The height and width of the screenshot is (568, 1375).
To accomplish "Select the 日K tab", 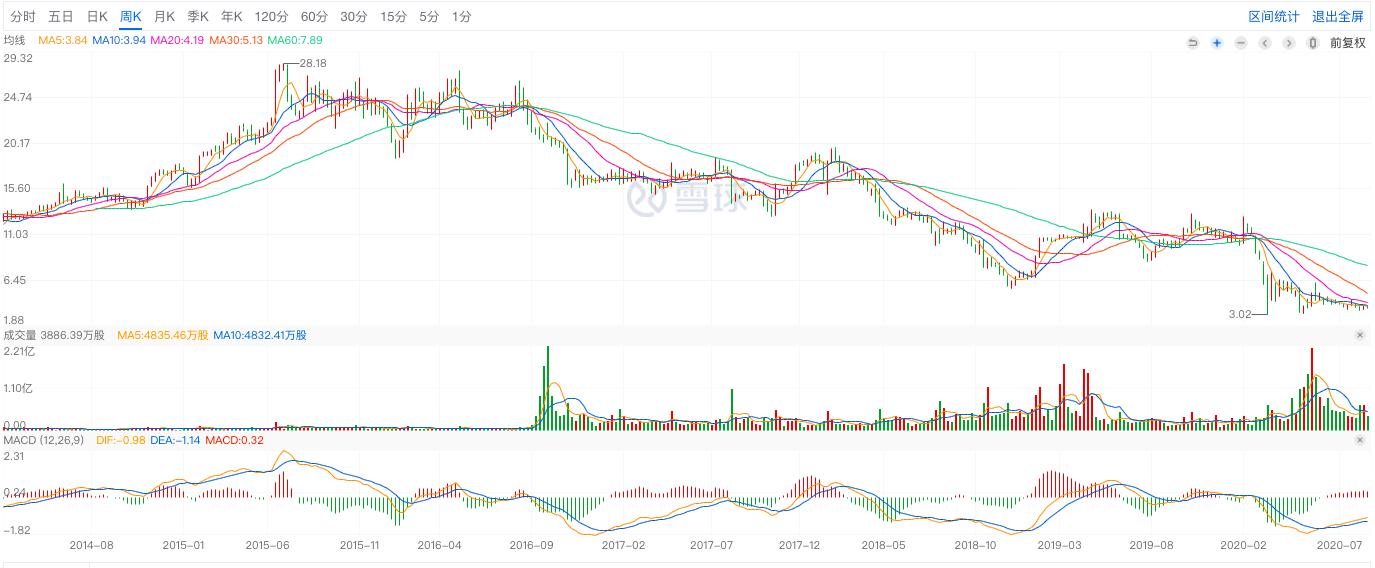I will (x=97, y=17).
